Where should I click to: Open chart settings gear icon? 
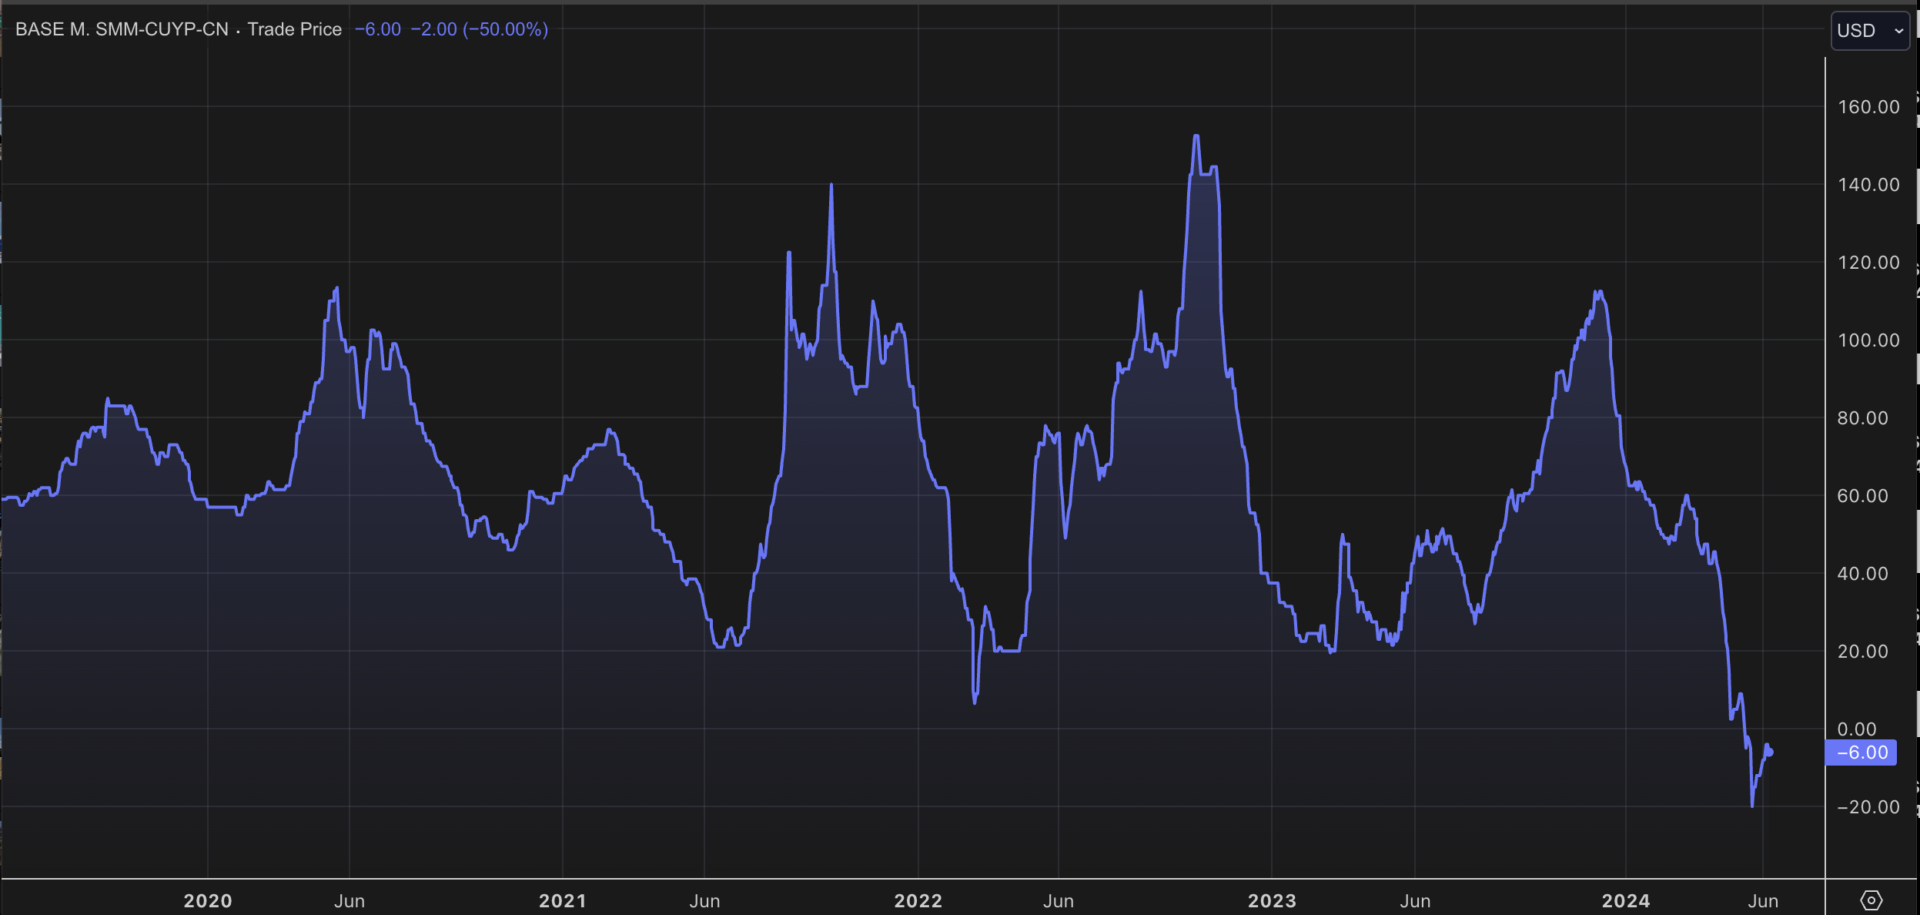point(1871,900)
